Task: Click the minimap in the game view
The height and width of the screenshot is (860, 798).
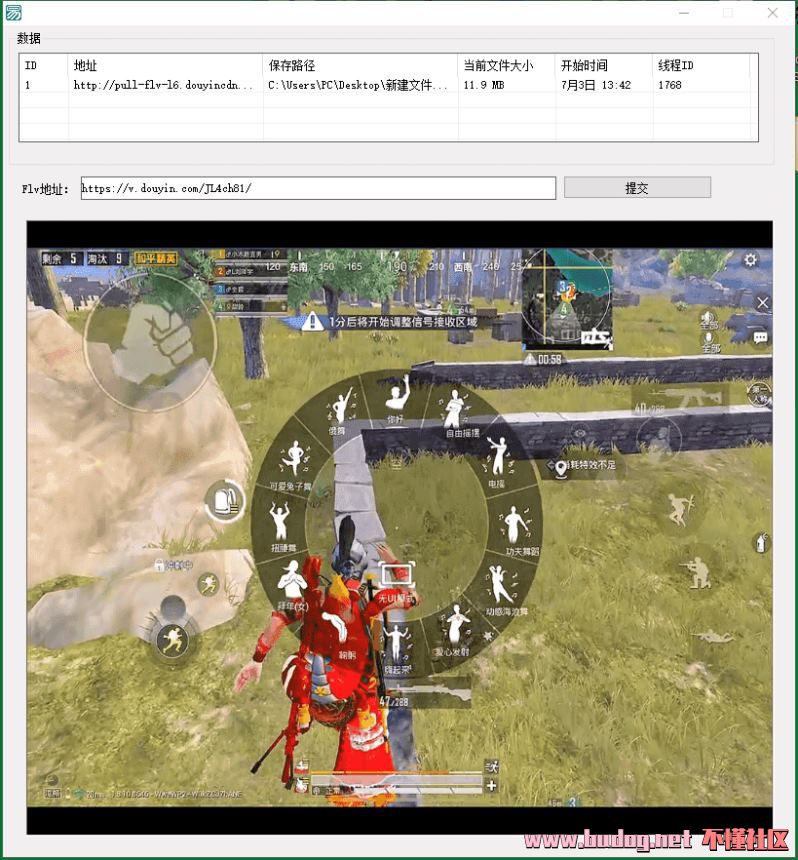Action: click(x=567, y=299)
